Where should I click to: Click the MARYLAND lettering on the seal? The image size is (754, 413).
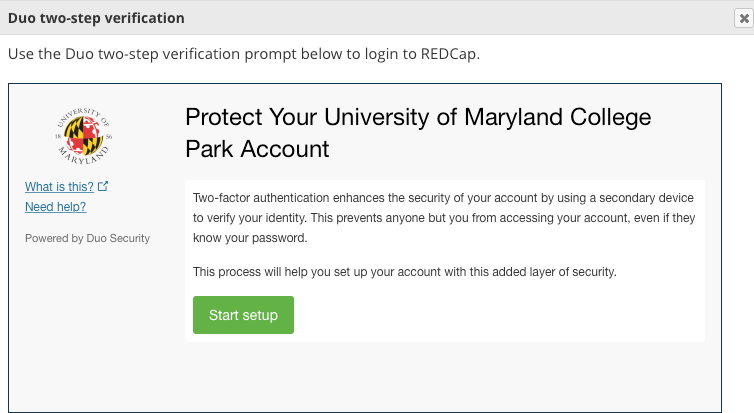click(x=84, y=156)
